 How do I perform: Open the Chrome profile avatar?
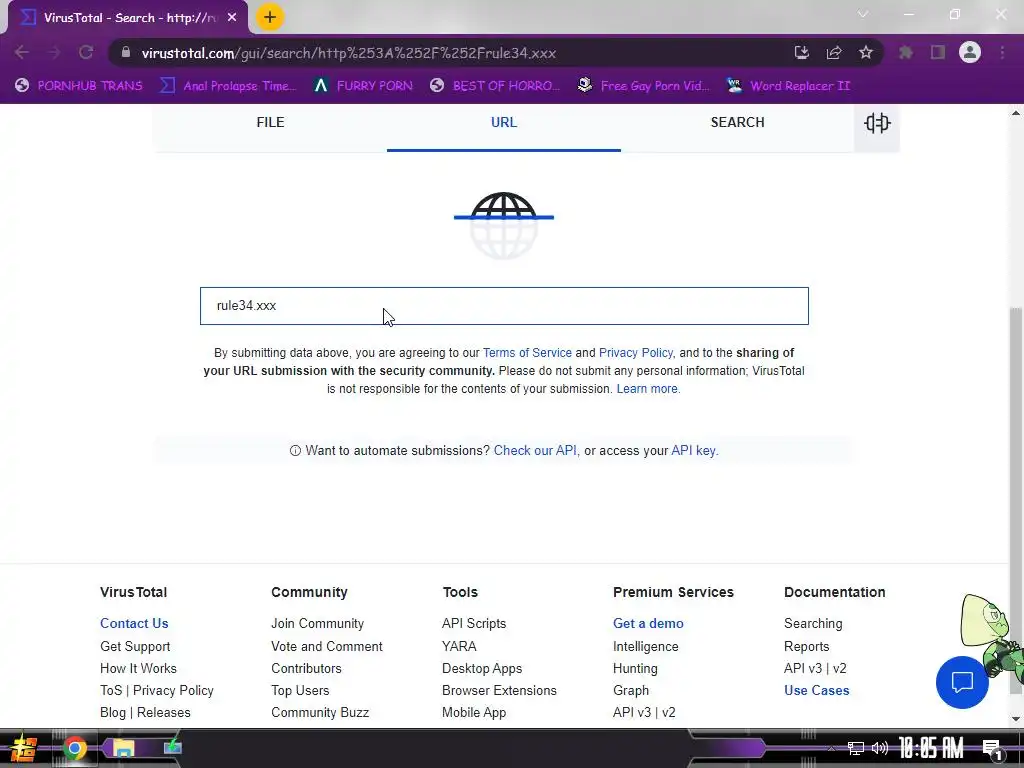[x=970, y=52]
